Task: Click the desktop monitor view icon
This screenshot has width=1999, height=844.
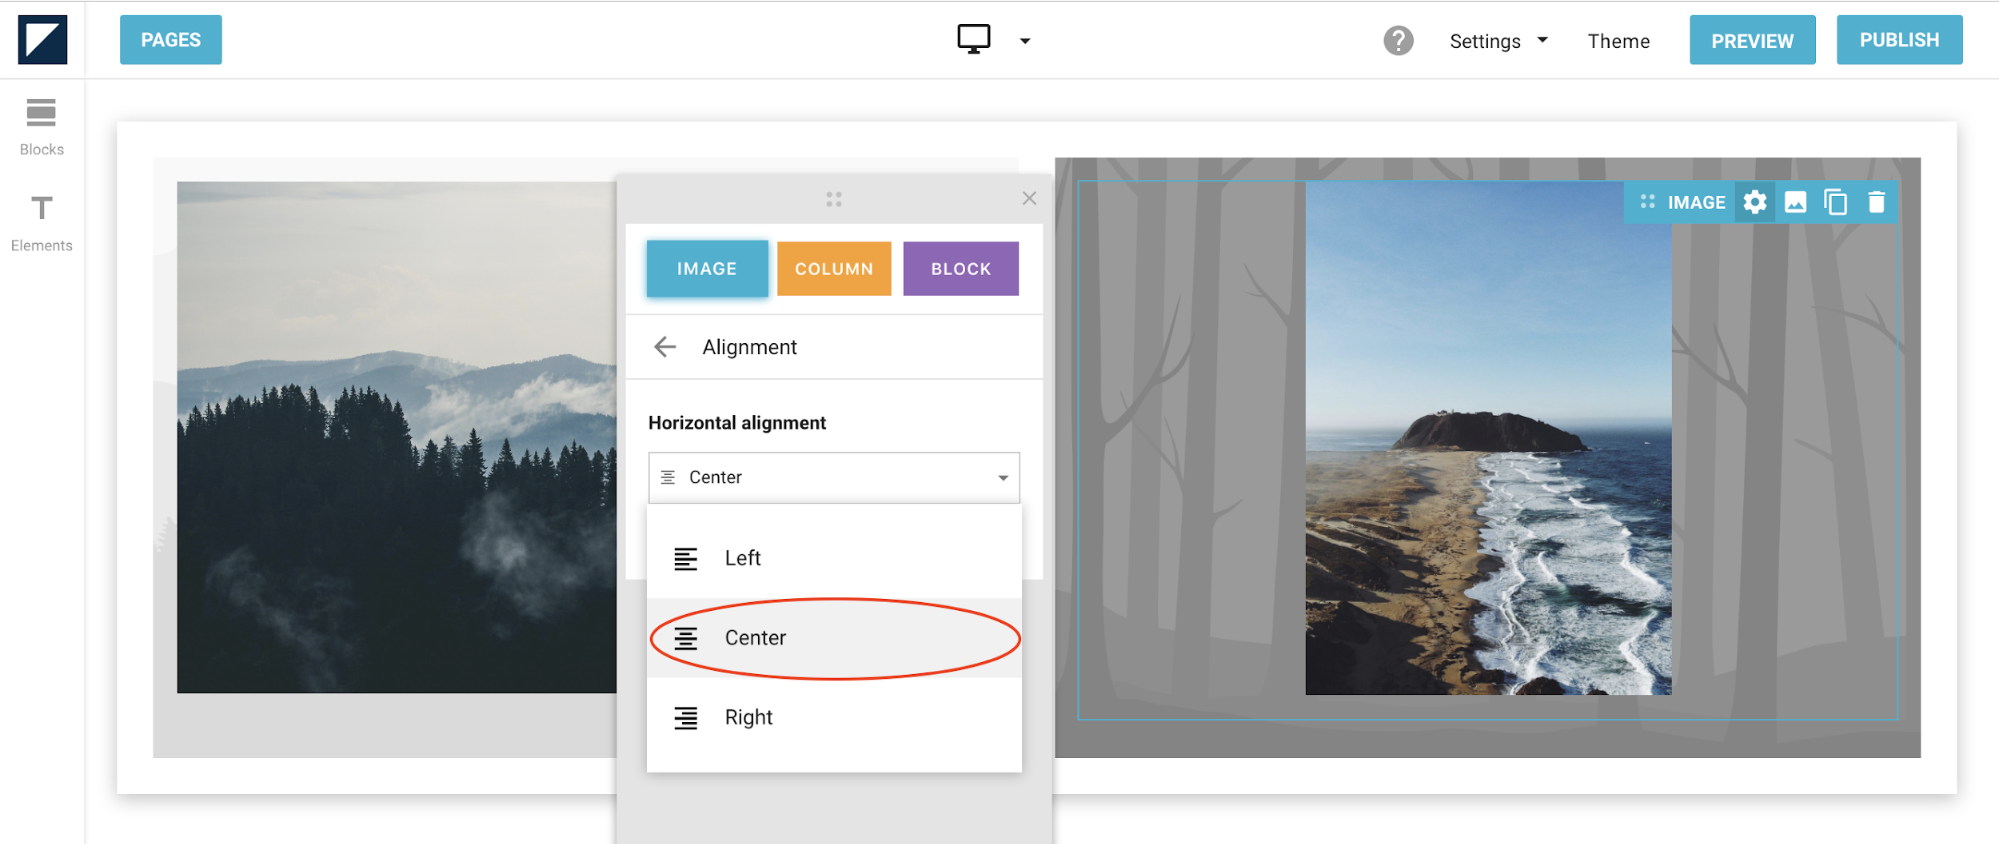Action: click(973, 40)
